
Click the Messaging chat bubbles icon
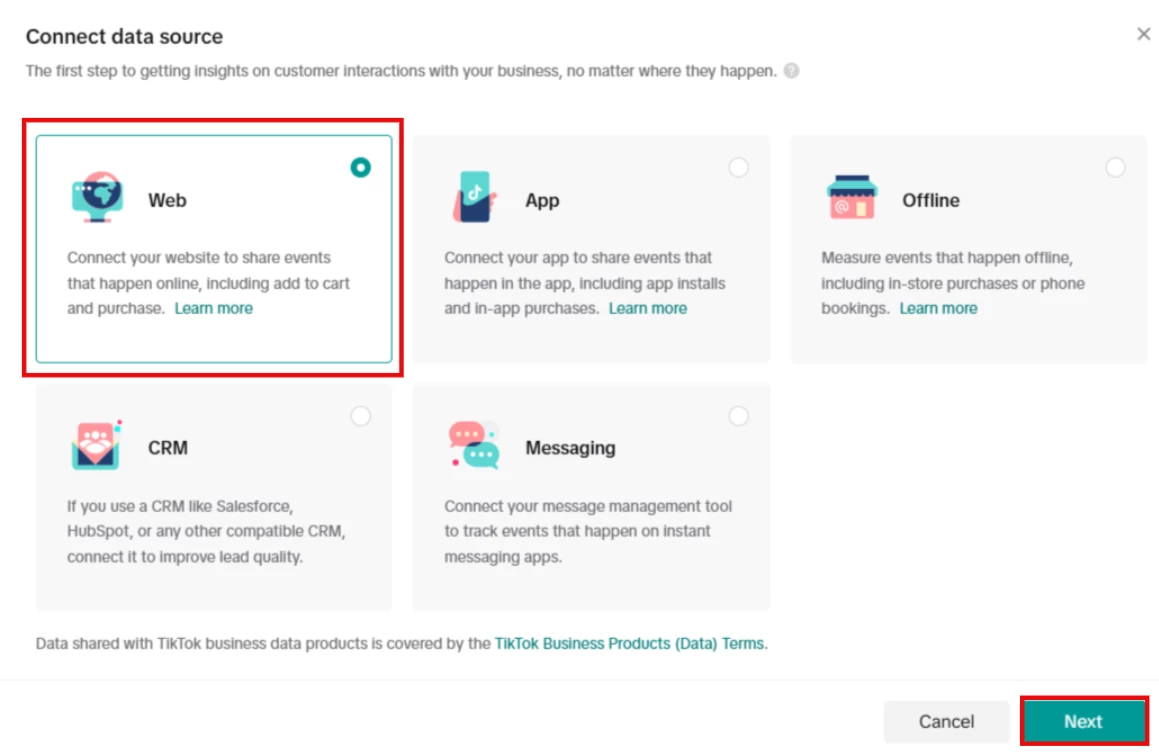[x=474, y=445]
